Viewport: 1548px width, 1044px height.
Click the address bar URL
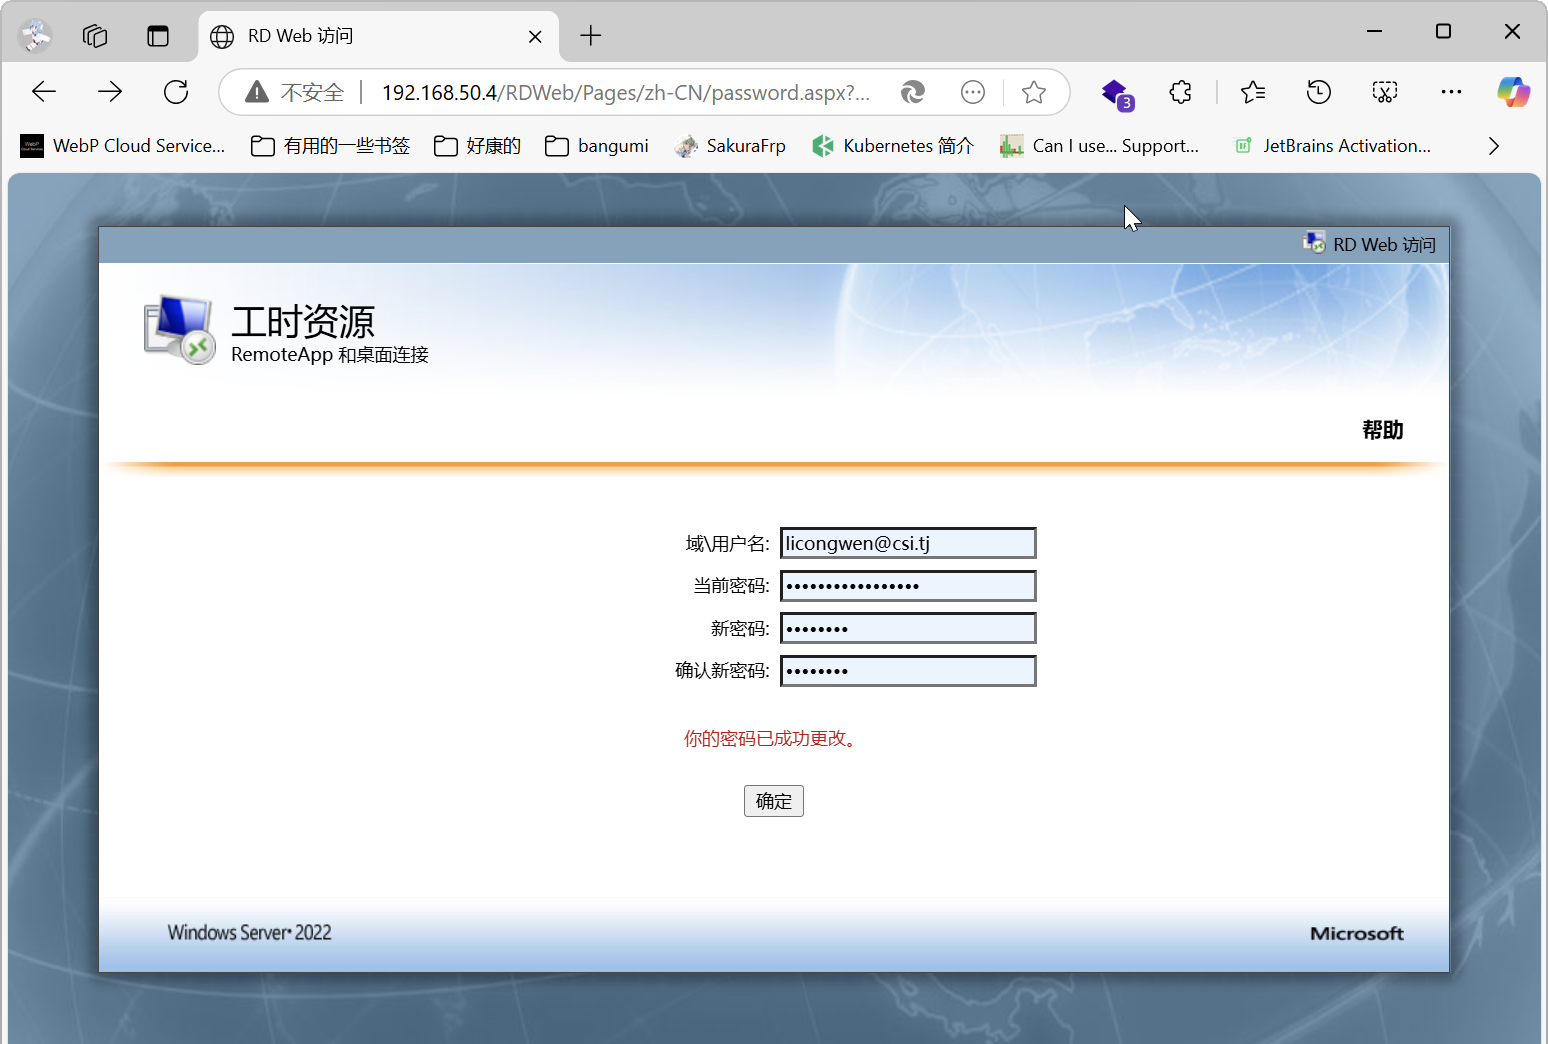pyautogui.click(x=626, y=93)
